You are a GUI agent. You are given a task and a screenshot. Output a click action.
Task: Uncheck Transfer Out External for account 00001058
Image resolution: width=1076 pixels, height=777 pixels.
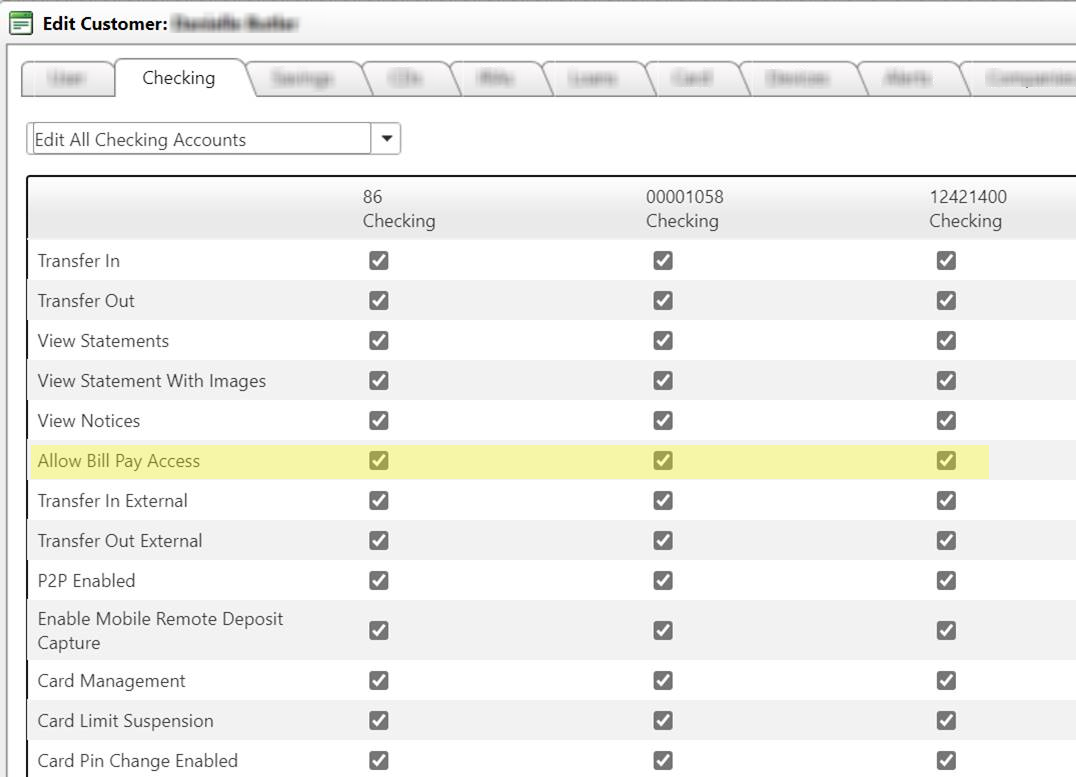pos(663,540)
